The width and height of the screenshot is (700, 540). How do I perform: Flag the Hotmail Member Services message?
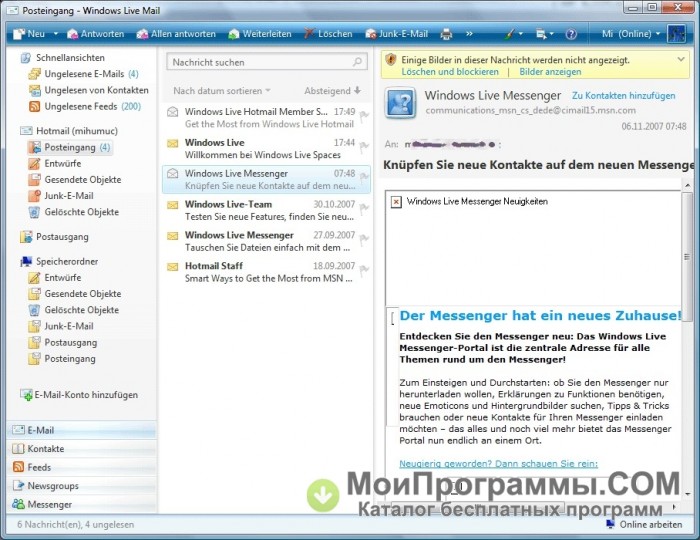point(364,116)
